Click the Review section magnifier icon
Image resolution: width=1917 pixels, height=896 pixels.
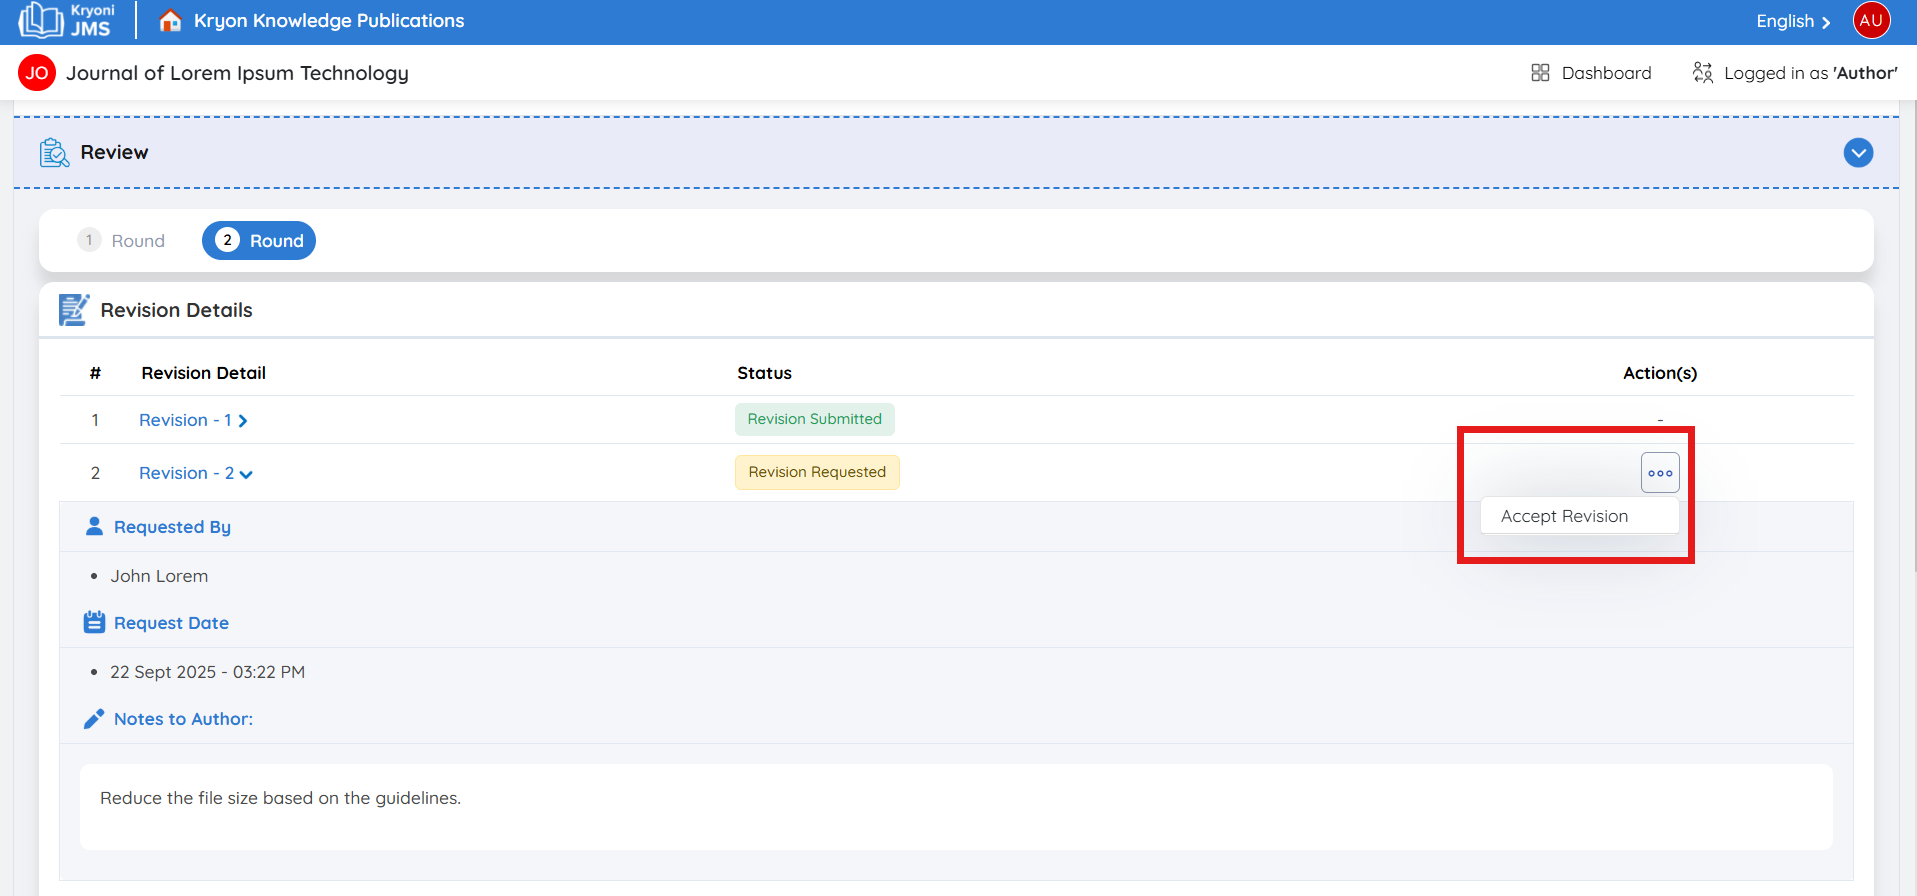[54, 153]
